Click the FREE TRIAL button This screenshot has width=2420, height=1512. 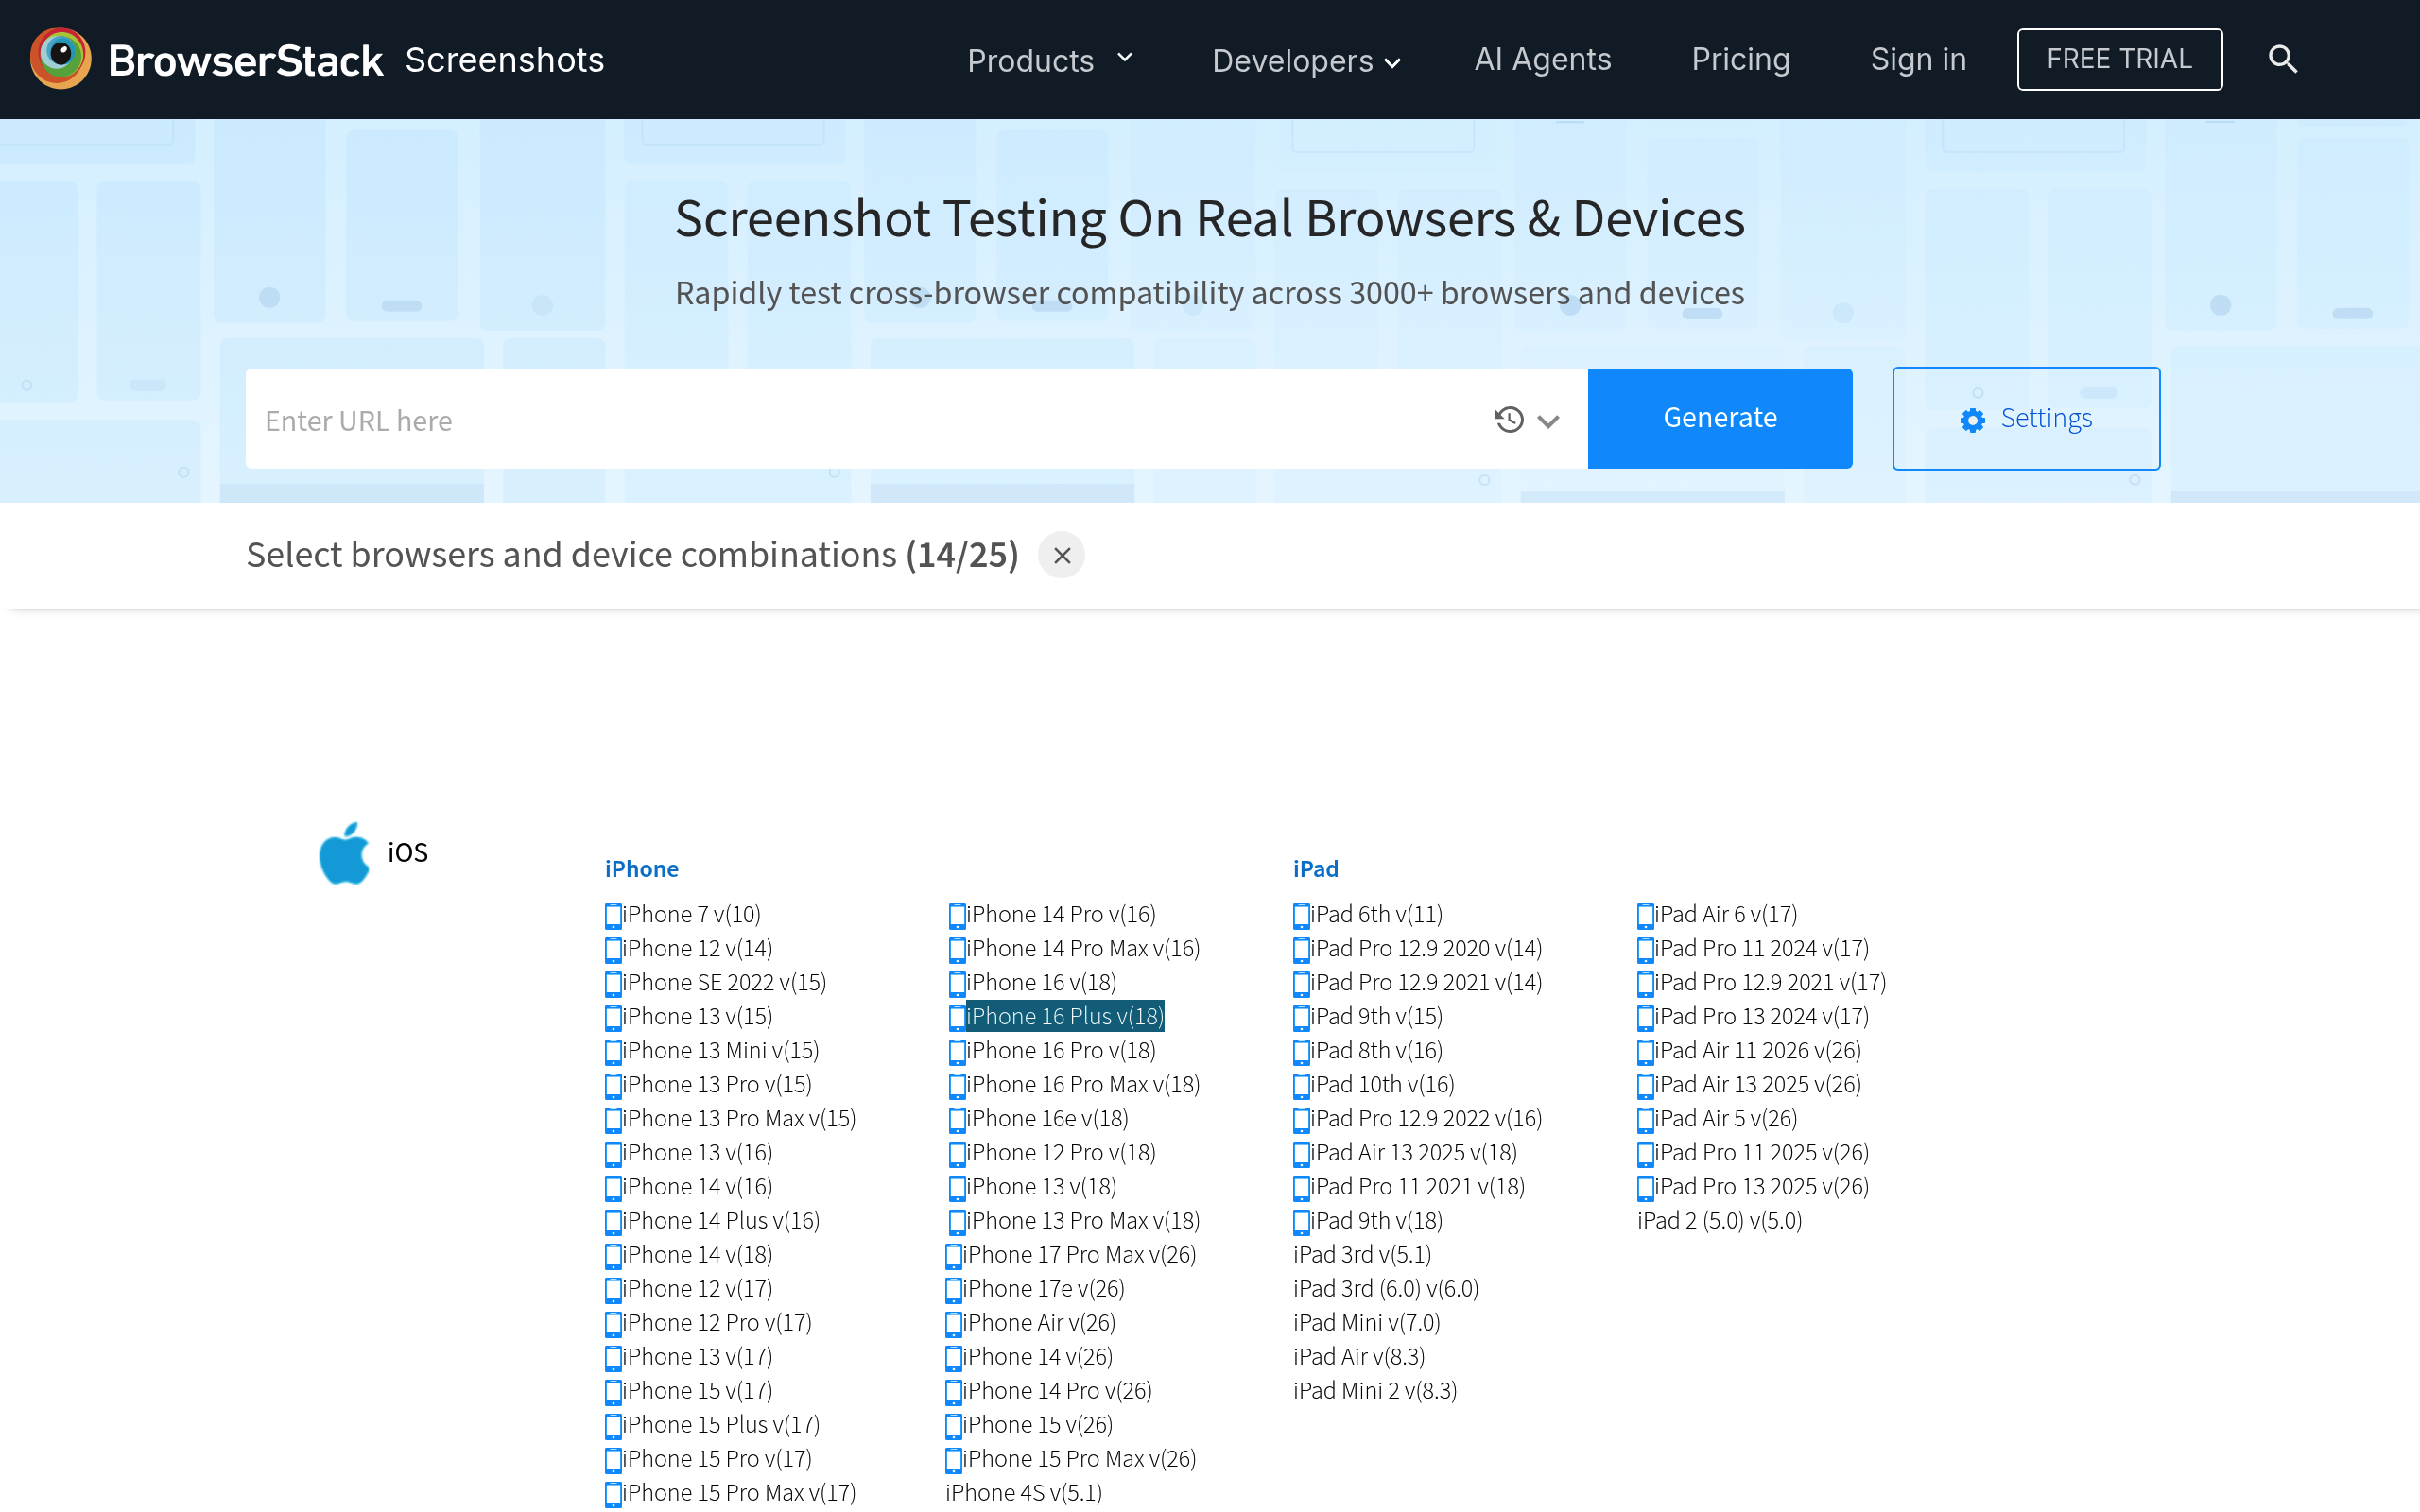2119,59
